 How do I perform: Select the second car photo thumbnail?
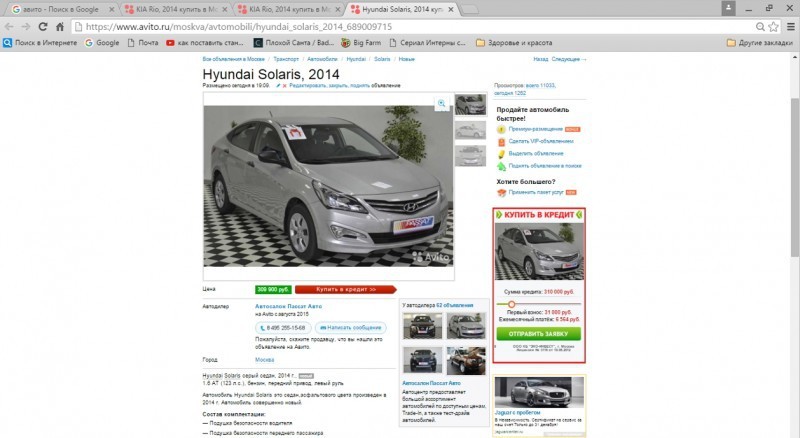[x=470, y=131]
